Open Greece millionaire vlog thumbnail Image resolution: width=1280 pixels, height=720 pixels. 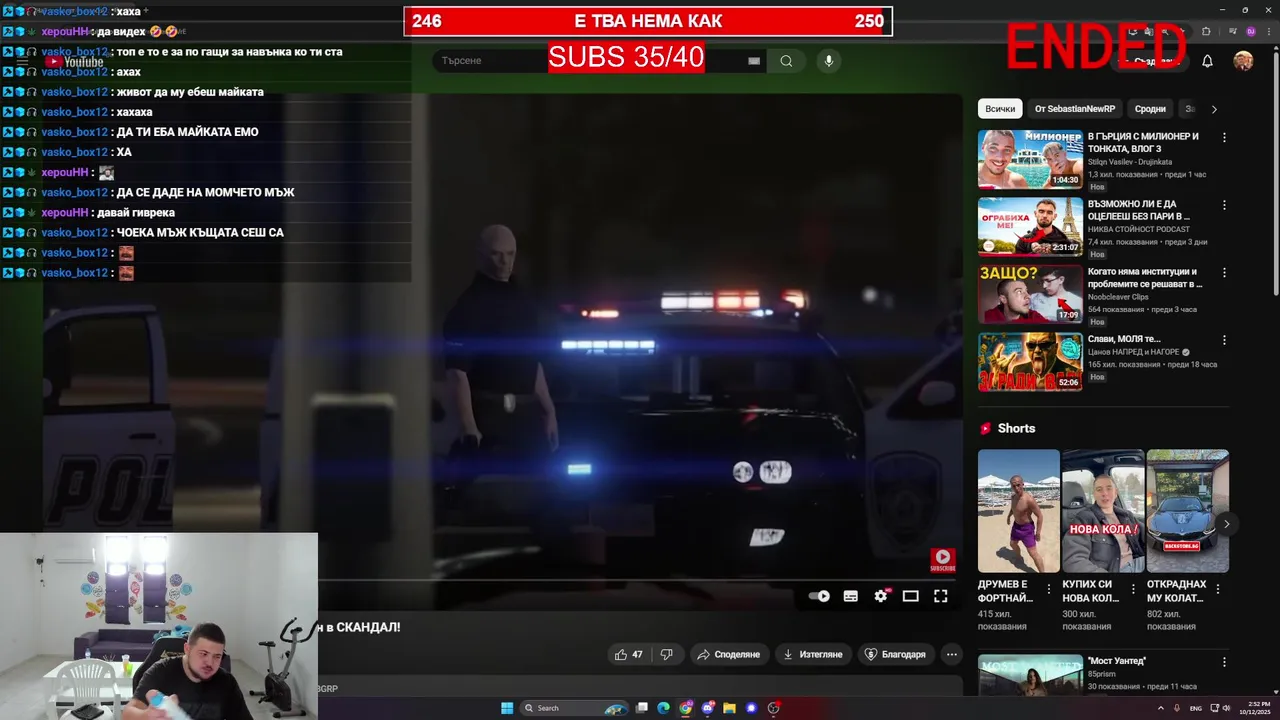1030,158
